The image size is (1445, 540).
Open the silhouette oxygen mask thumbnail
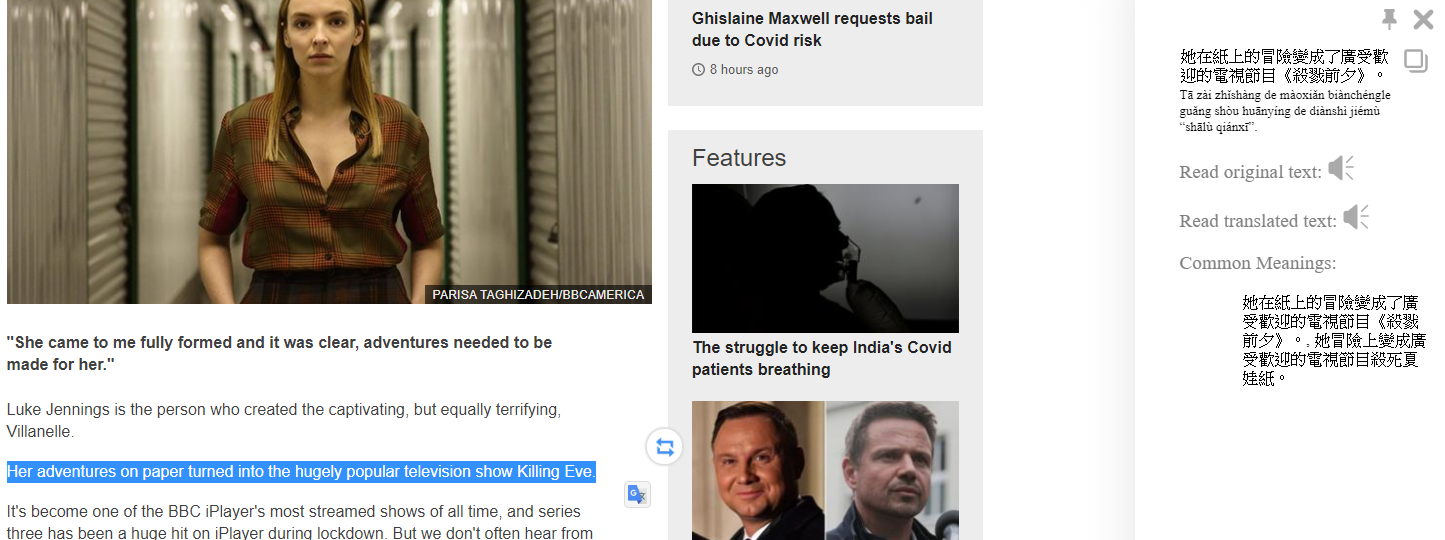[825, 258]
